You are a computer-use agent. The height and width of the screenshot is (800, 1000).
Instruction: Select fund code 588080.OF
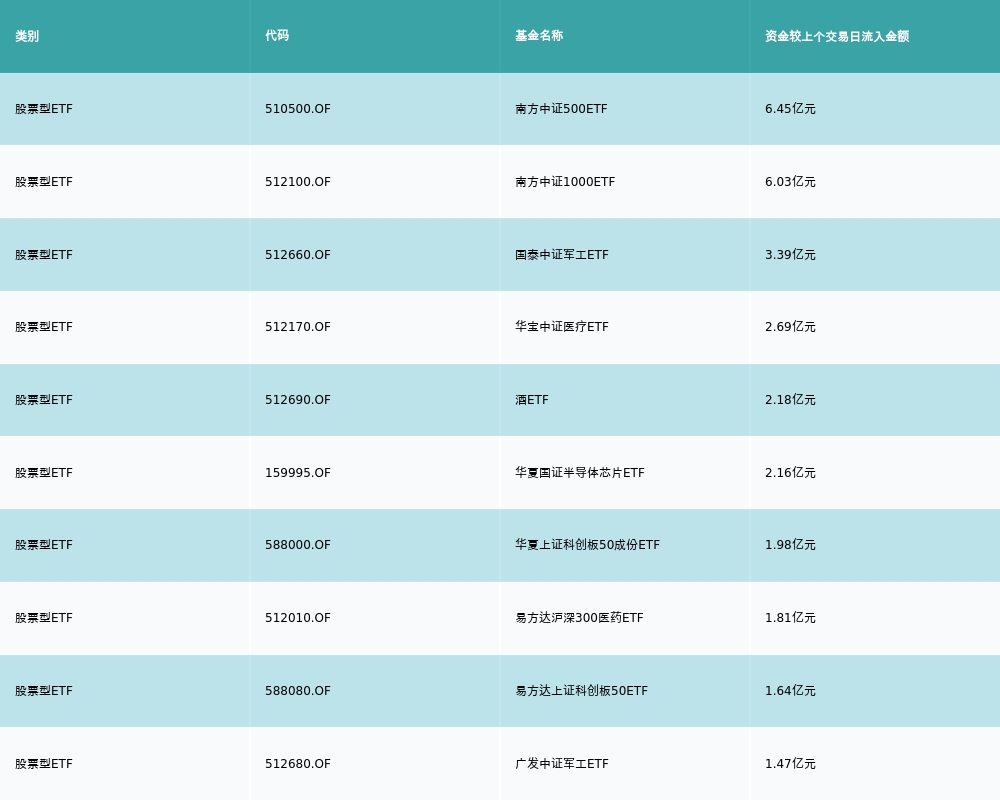(x=298, y=691)
